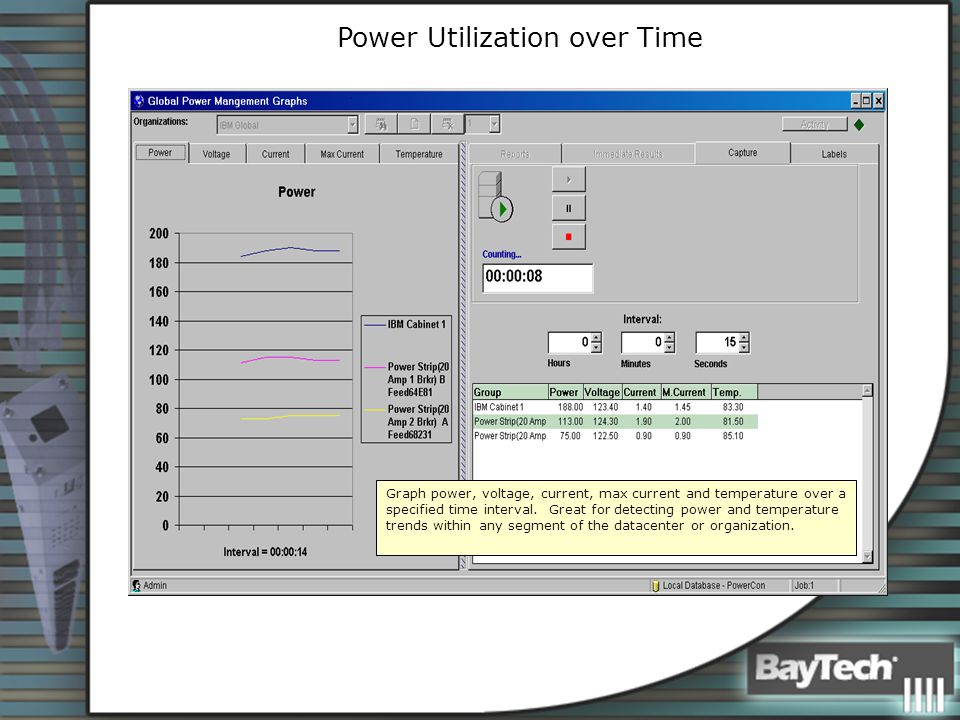Sort by the M.Current column header

click(685, 392)
